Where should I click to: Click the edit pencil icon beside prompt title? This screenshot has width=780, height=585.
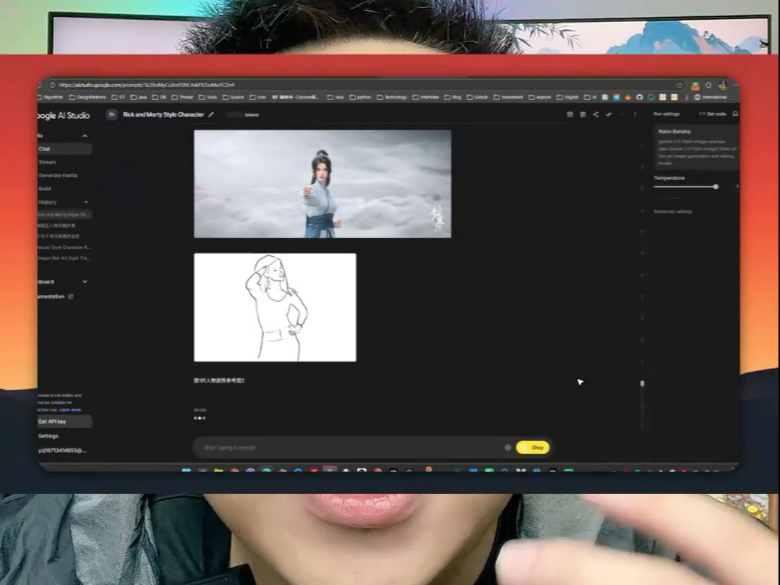211,114
